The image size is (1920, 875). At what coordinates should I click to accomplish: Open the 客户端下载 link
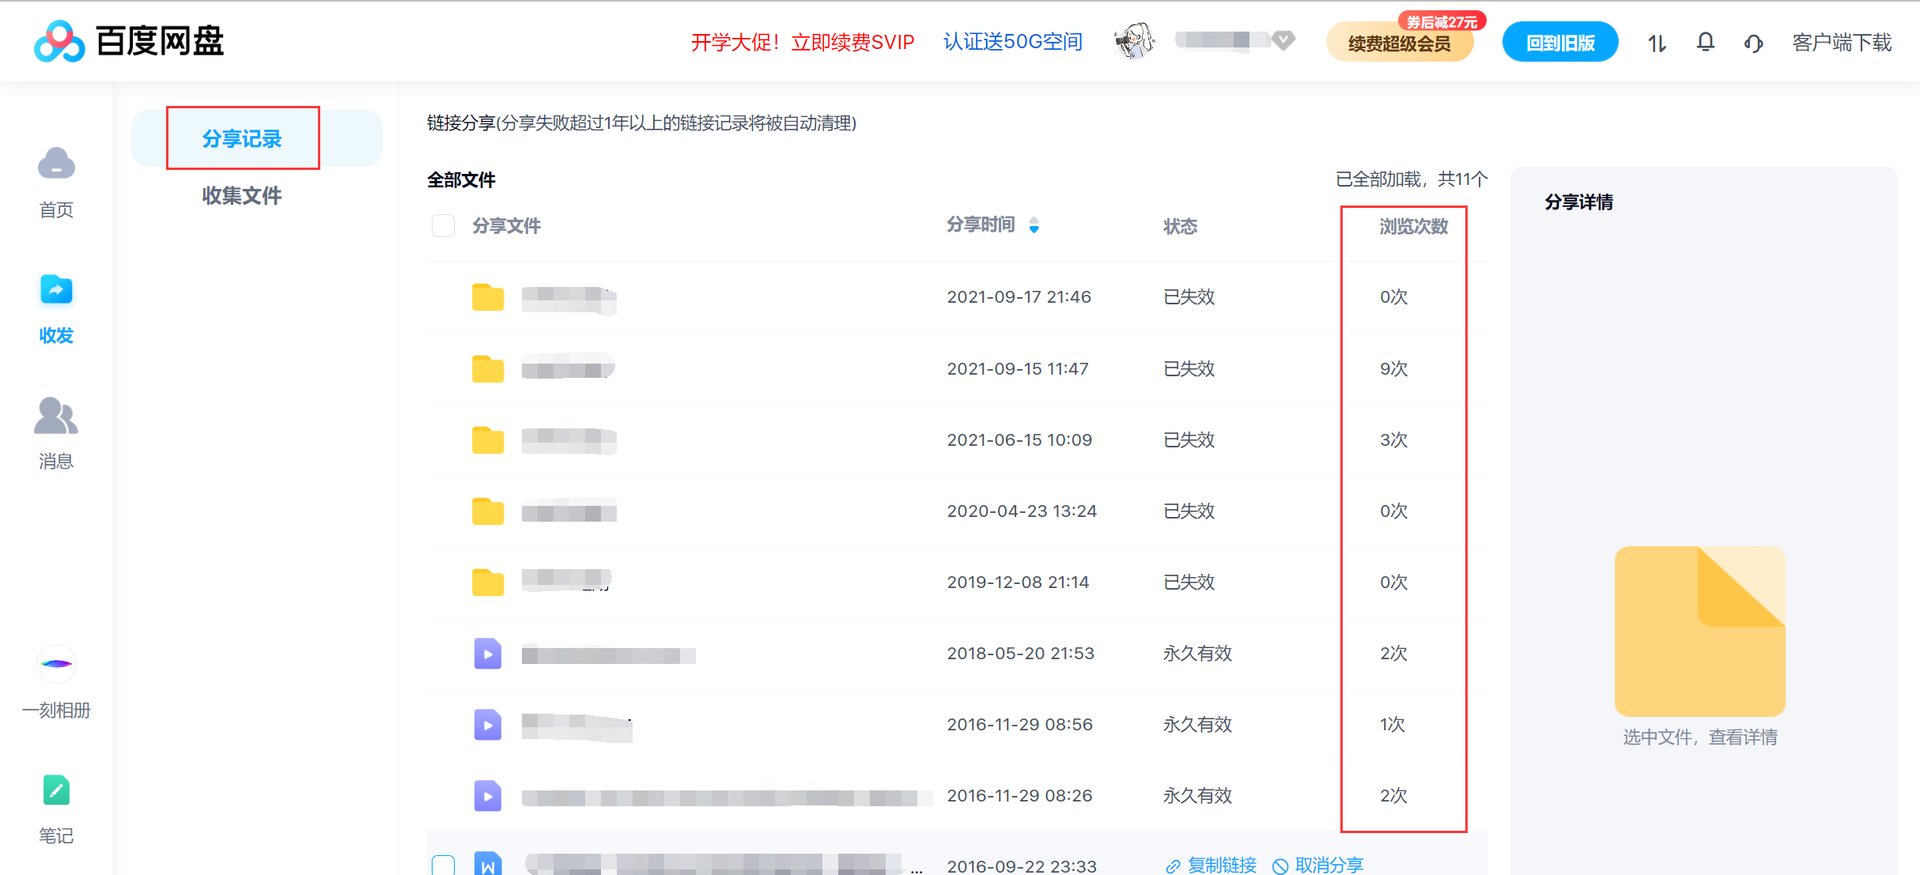click(x=1842, y=43)
